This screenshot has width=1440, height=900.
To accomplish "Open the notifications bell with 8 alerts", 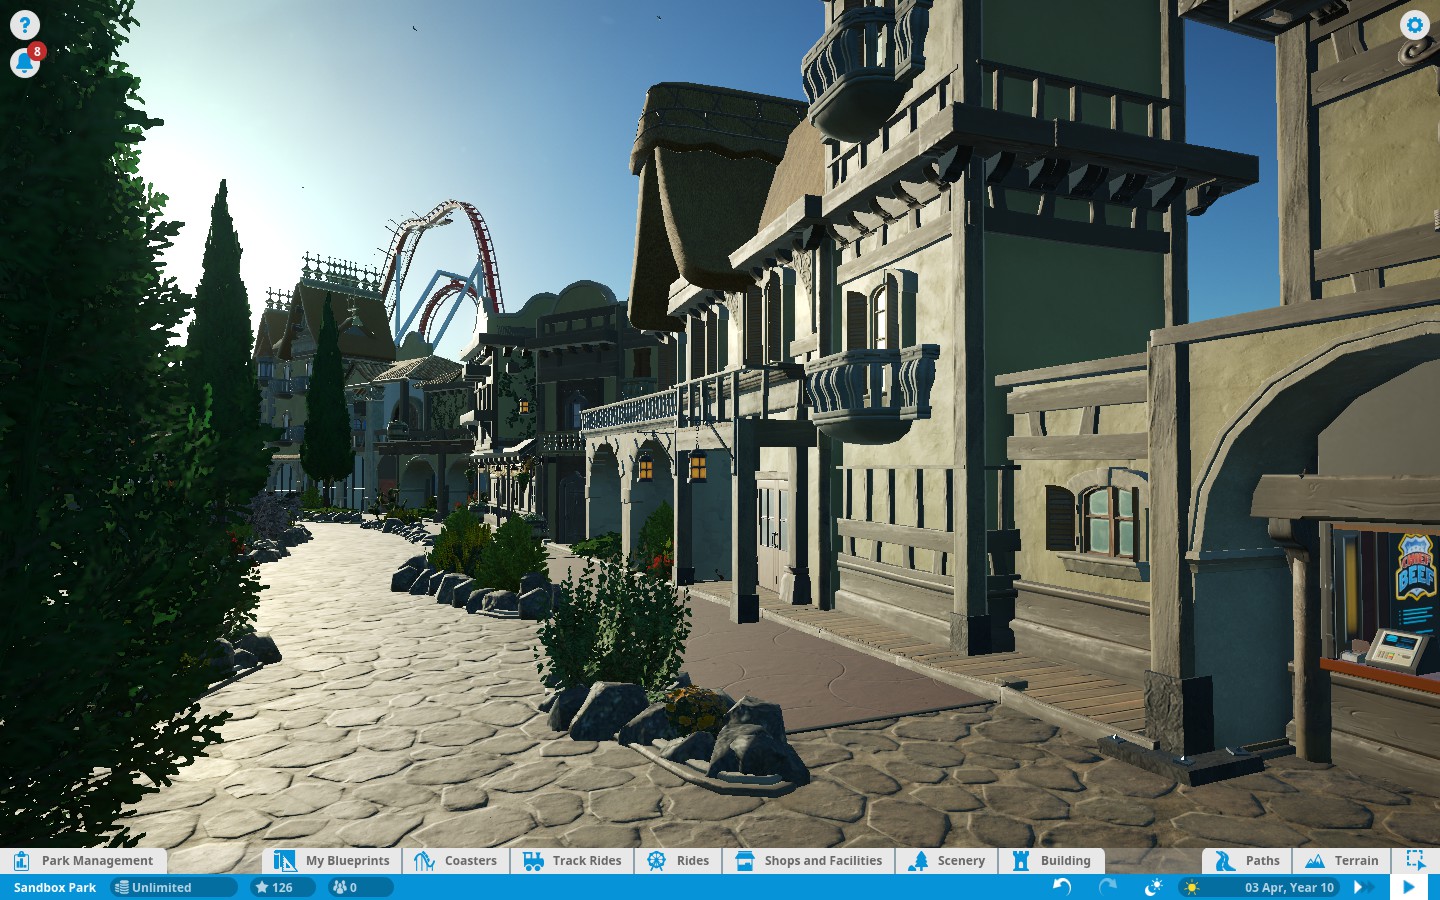I will point(24,63).
